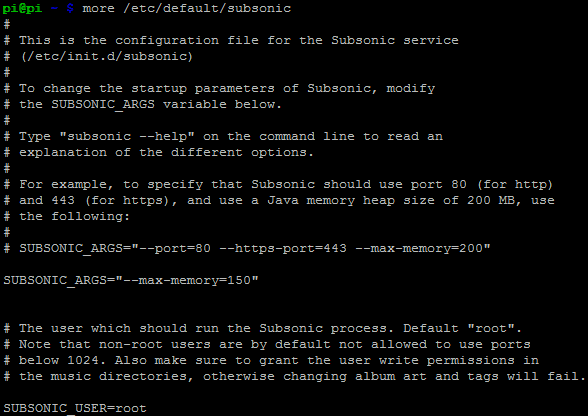This screenshot has width=588, height=416.
Task: Click the SUBSONIC_USER=root line
Action: pos(75,408)
